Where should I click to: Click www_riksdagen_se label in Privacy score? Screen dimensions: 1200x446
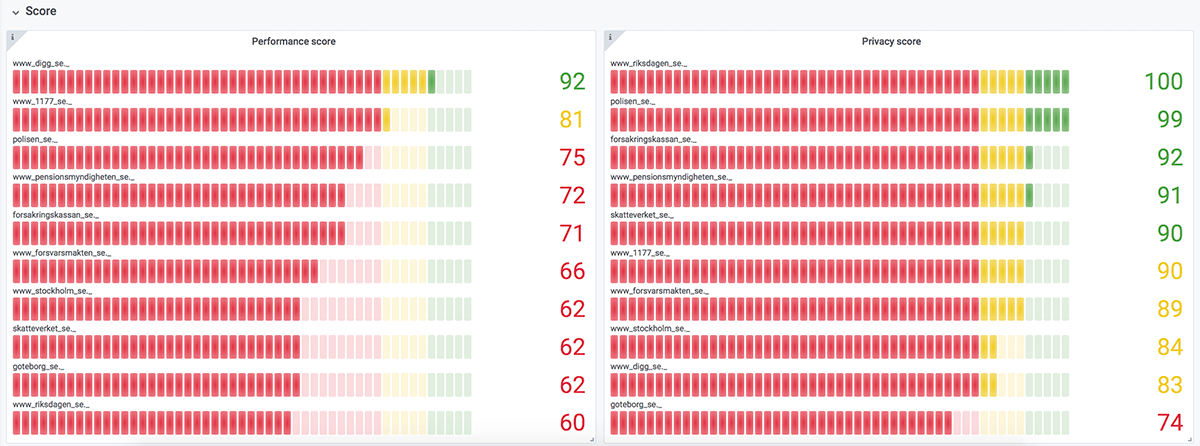649,63
